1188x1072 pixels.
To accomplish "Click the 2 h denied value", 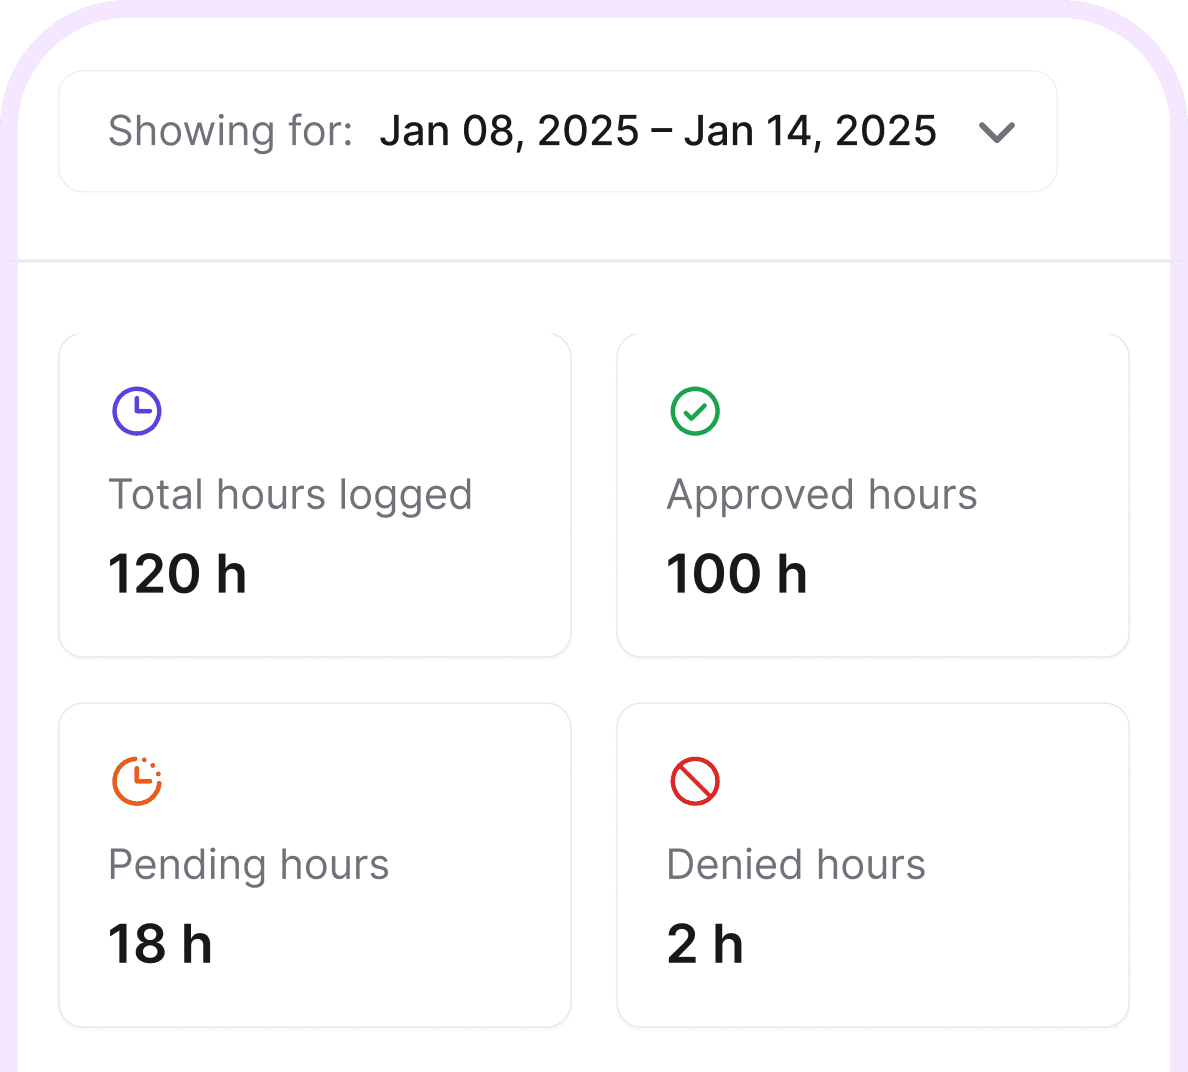I will pos(705,943).
